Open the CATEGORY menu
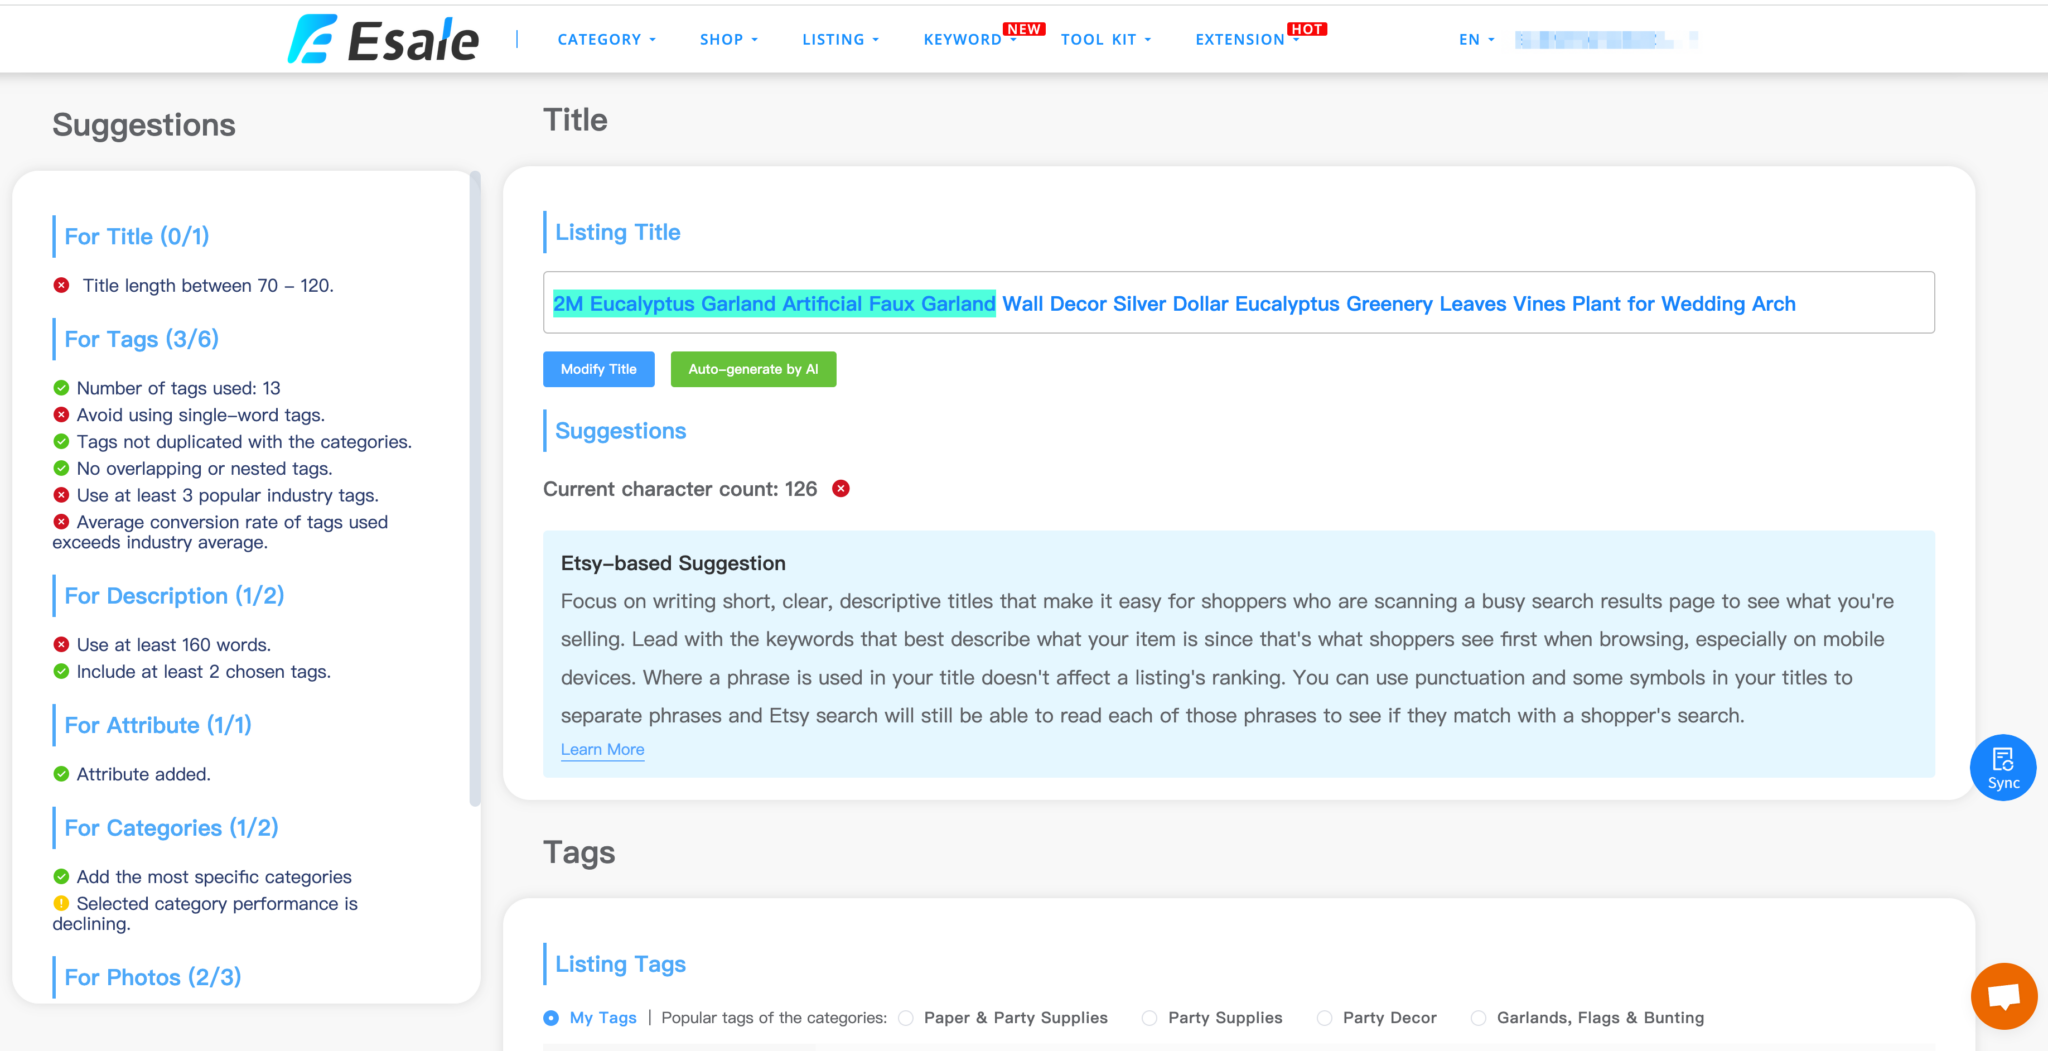This screenshot has width=2048, height=1051. [606, 39]
